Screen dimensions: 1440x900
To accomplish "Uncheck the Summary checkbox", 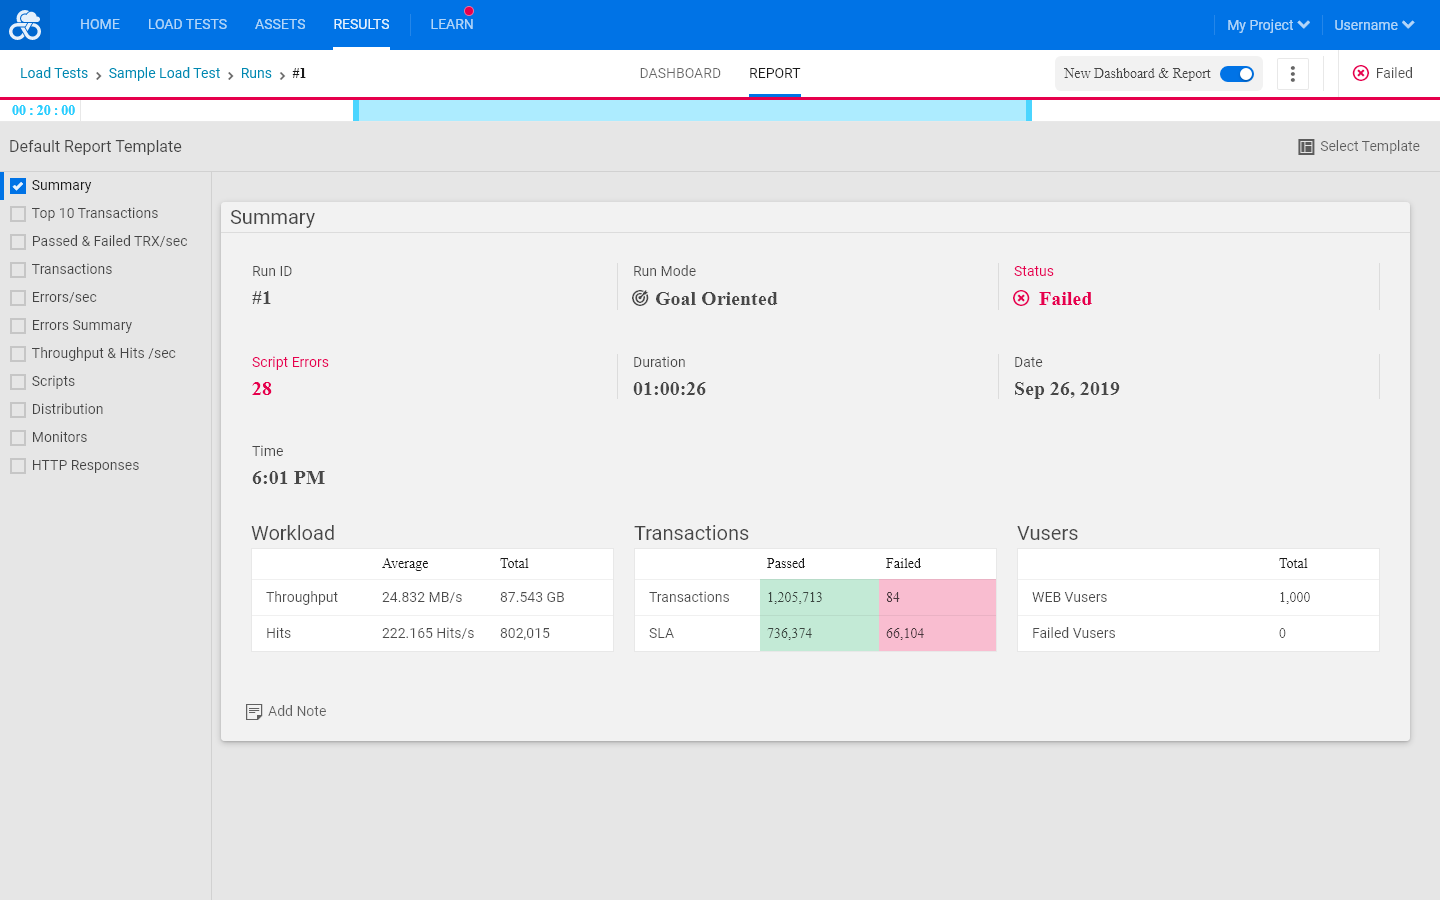I will (x=18, y=186).
